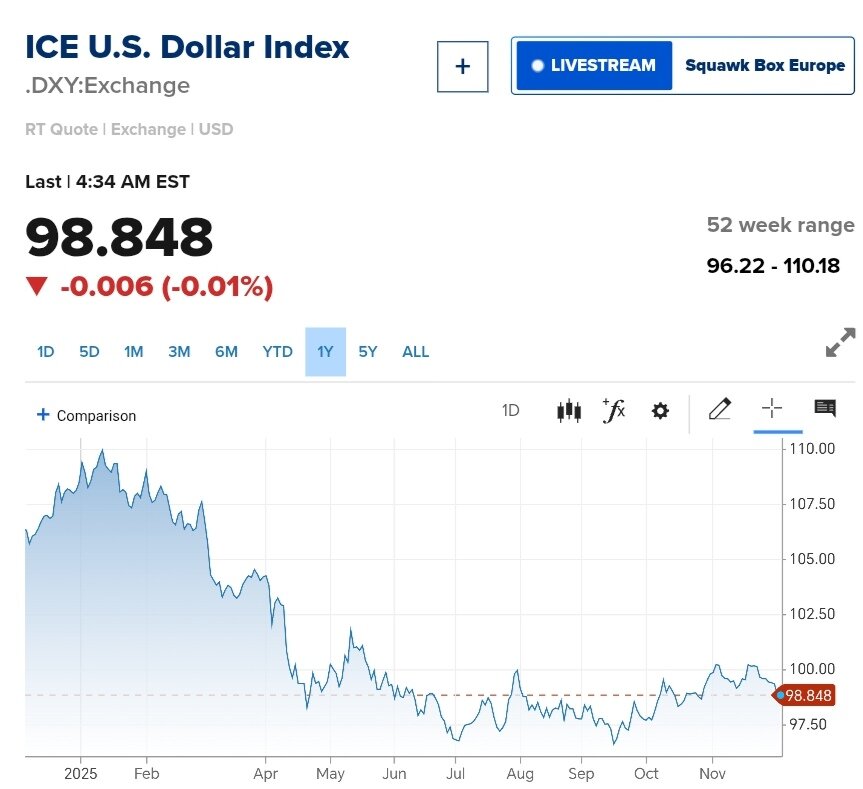This screenshot has width=863, height=789.
Task: Add DXY to watchlist with plus button
Action: (x=462, y=67)
